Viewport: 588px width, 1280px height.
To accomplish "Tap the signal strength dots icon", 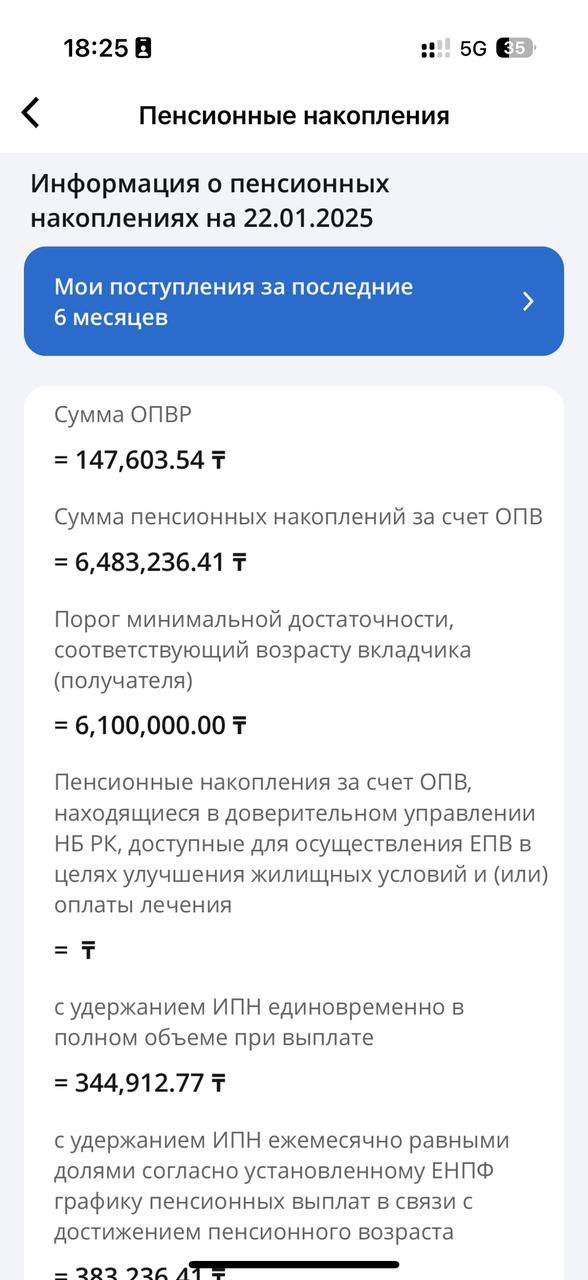I will coord(436,48).
